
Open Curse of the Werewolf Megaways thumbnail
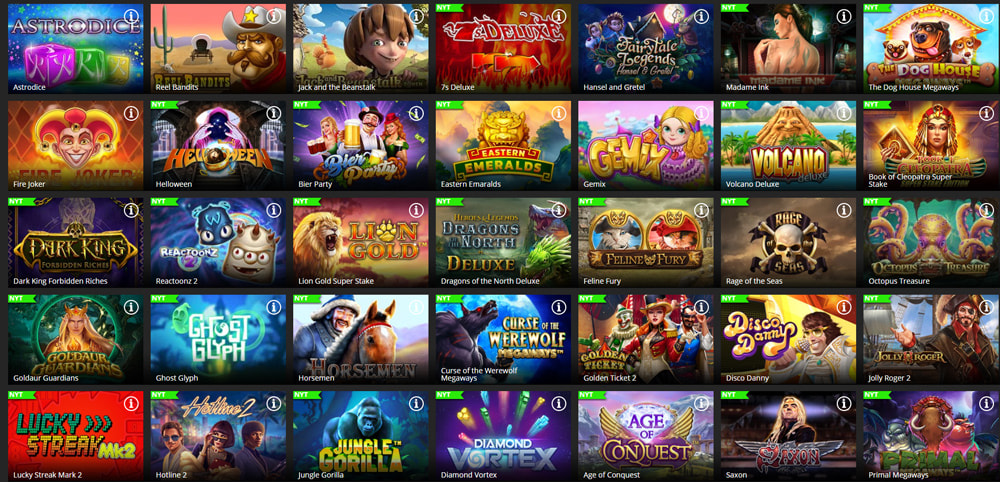[x=503, y=339]
